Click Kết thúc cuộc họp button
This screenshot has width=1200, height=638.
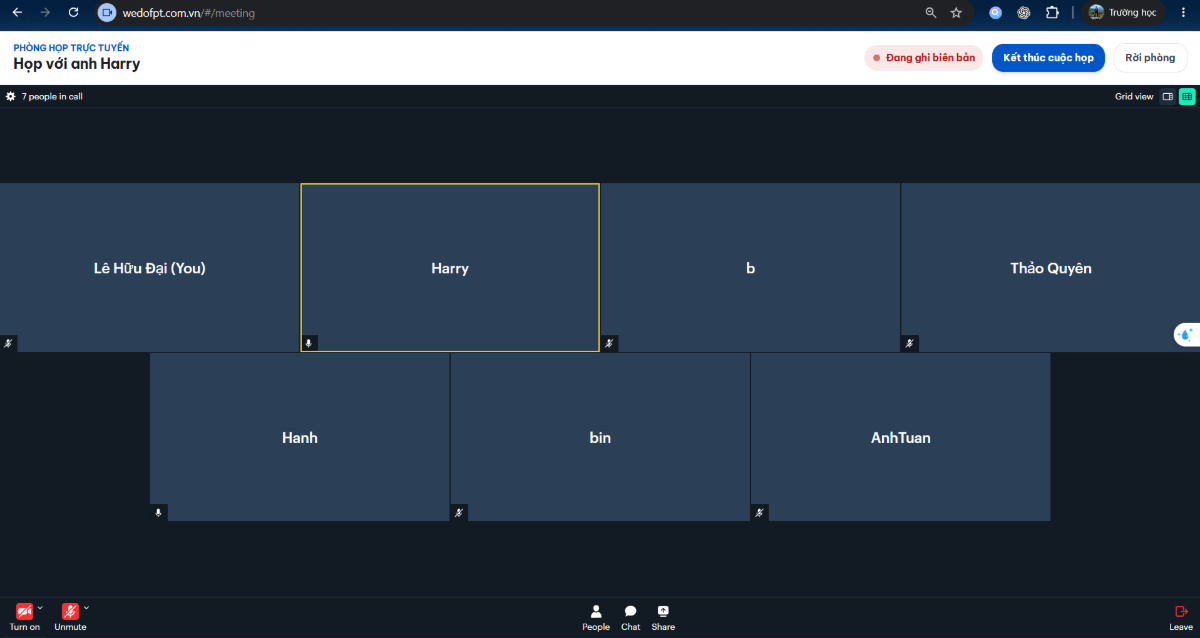[x=1048, y=58]
